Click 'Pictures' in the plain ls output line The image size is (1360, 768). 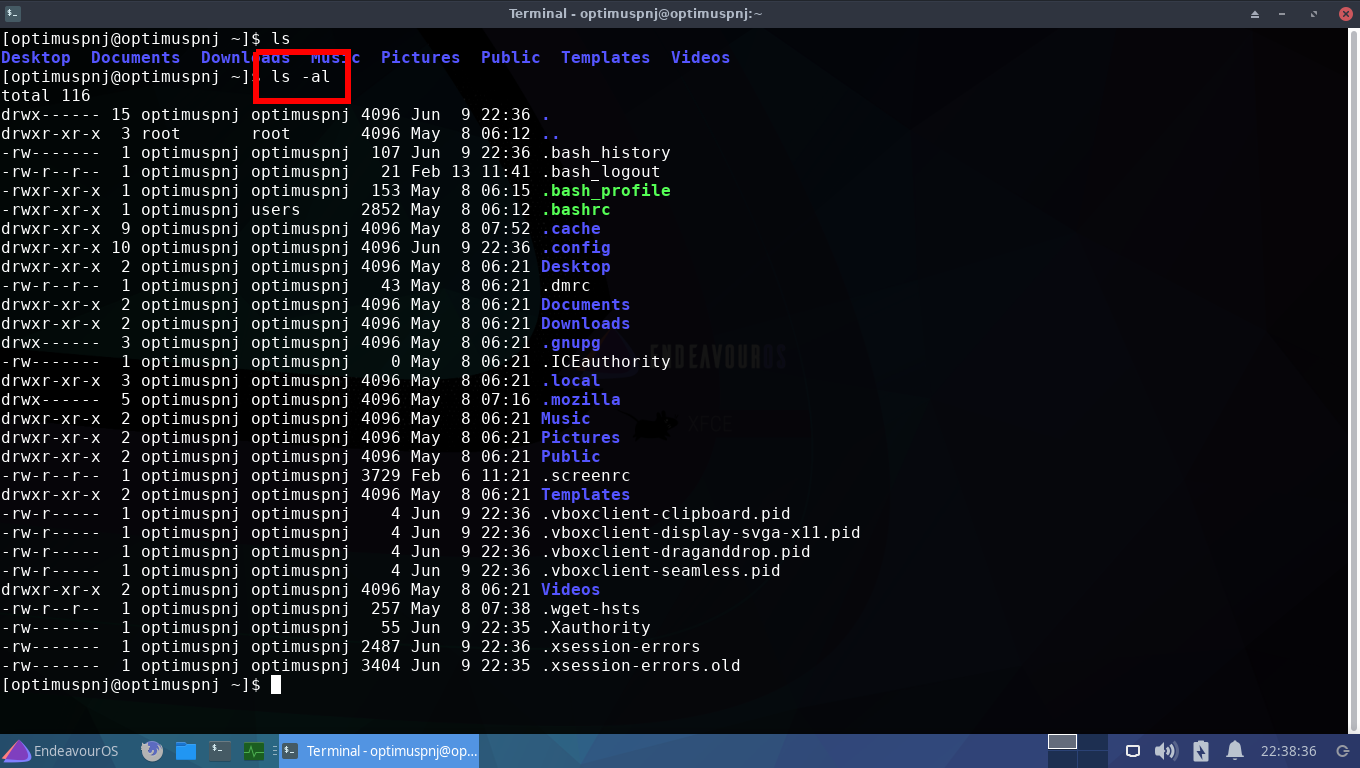(421, 58)
